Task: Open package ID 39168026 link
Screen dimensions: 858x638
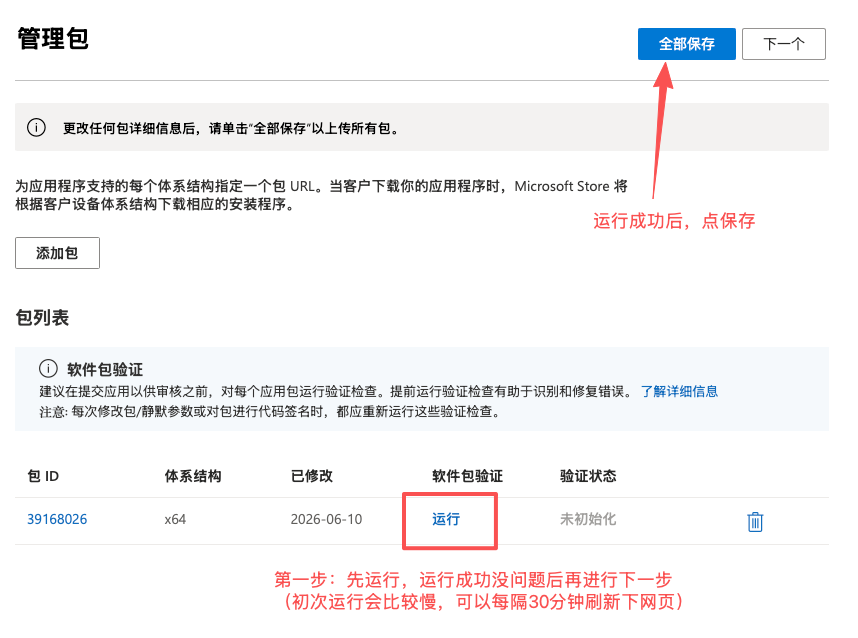Action: pos(57,519)
